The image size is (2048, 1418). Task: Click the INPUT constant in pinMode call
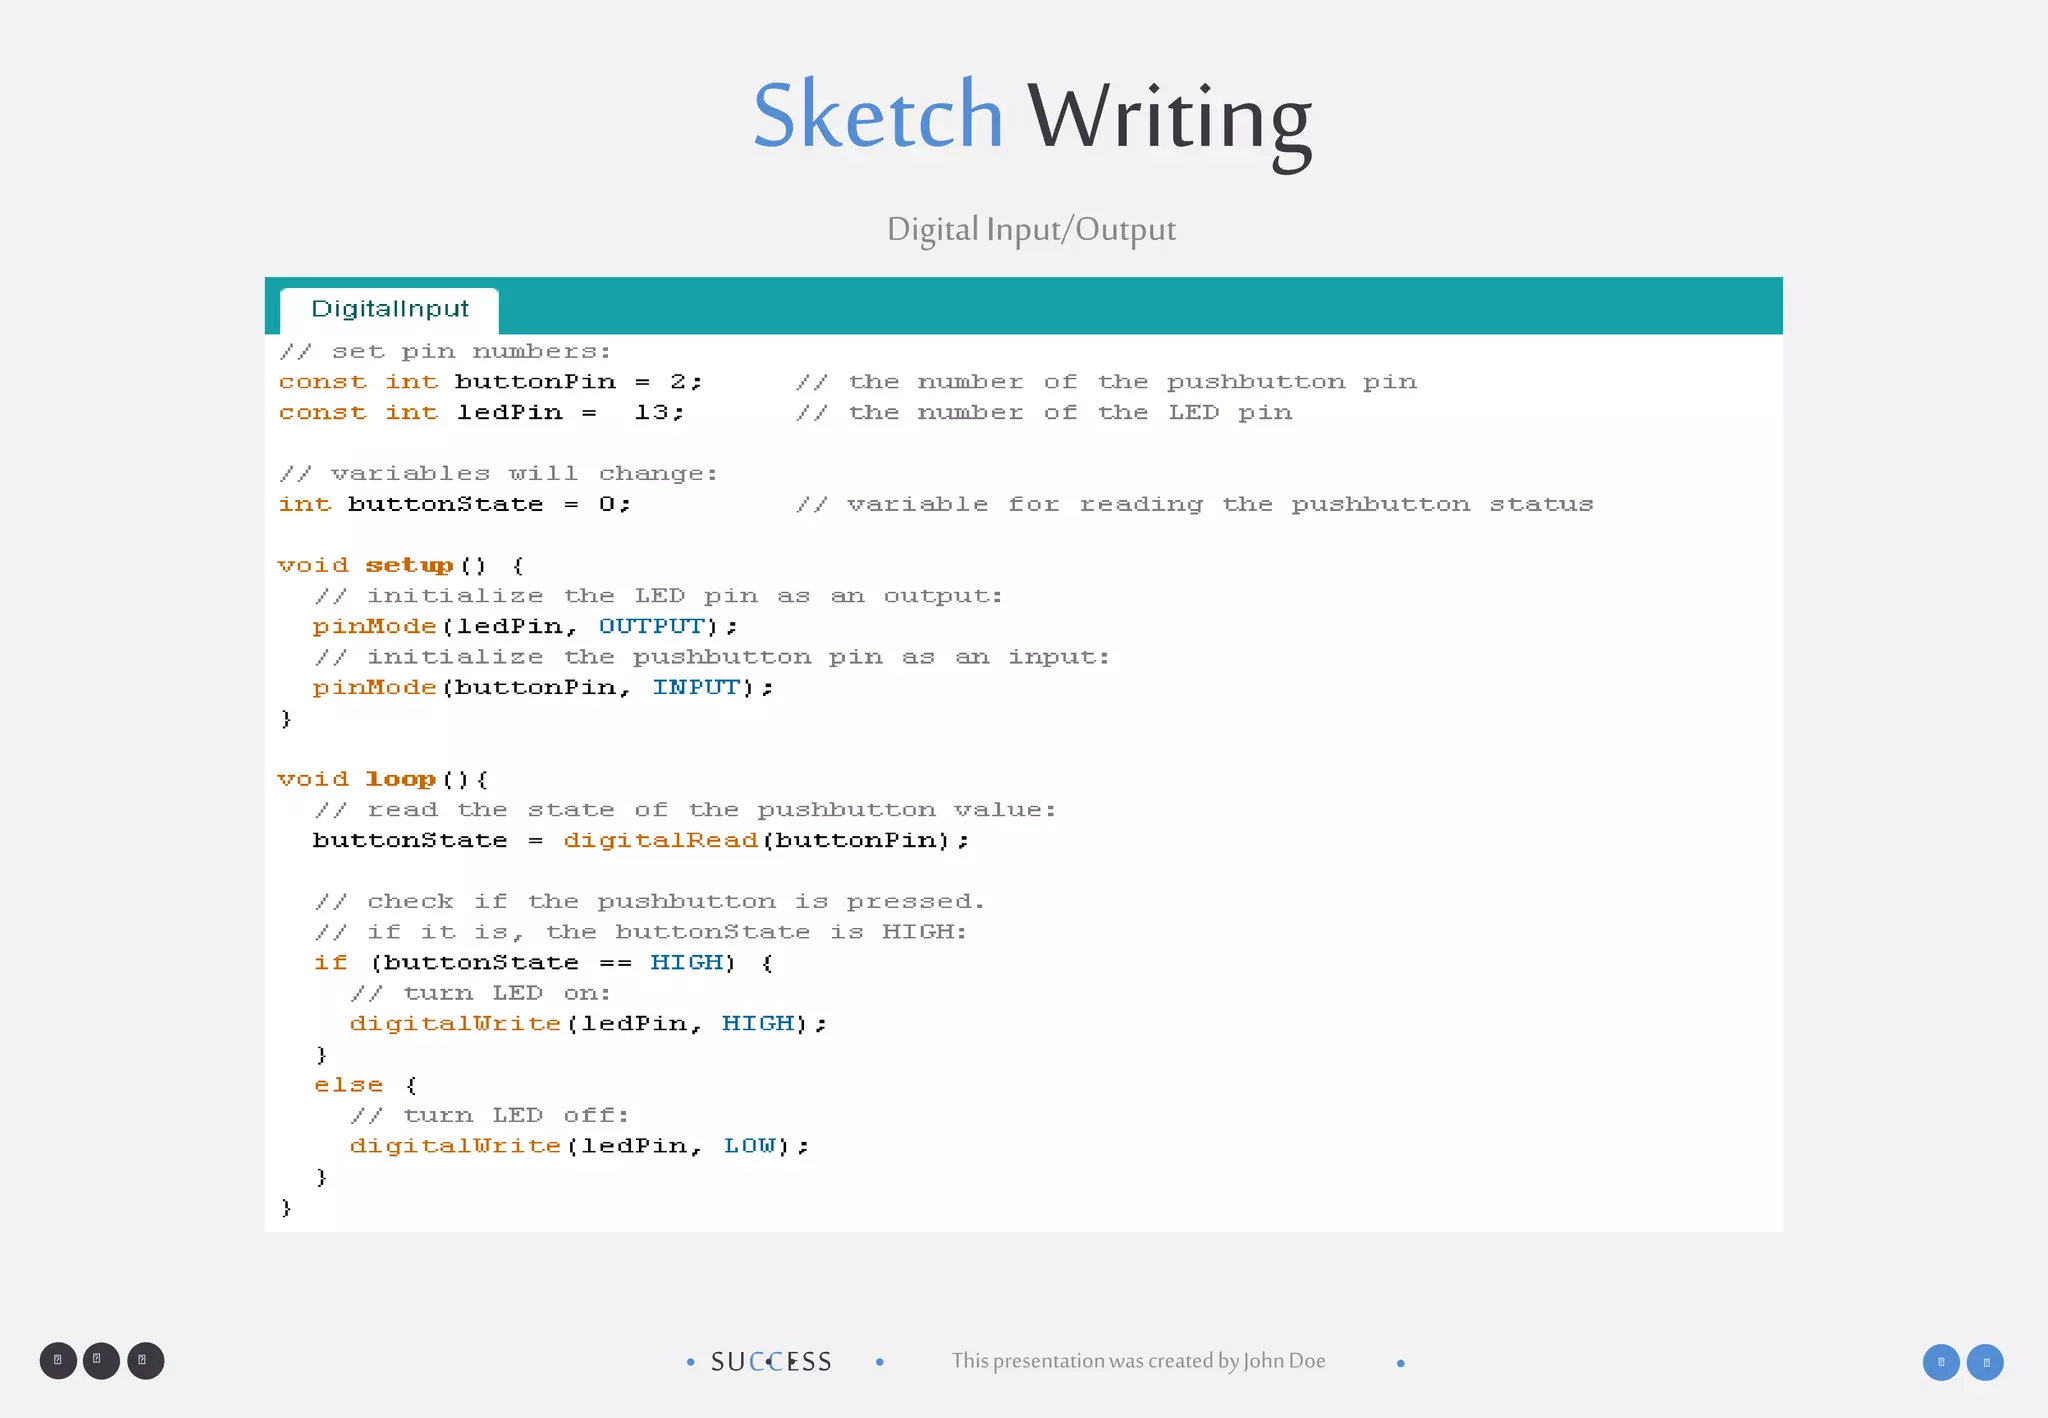pos(696,687)
